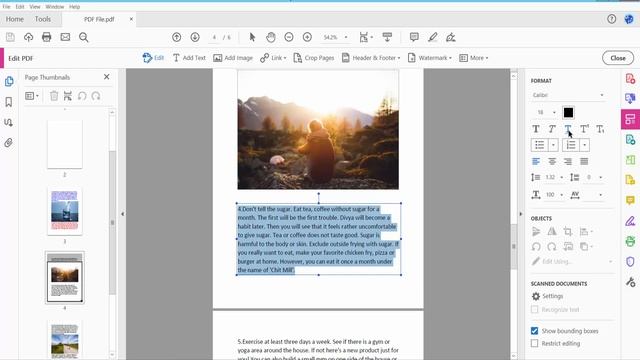Viewport: 640px width, 360px height.
Task: Go to next page arrow
Action: coord(195,37)
